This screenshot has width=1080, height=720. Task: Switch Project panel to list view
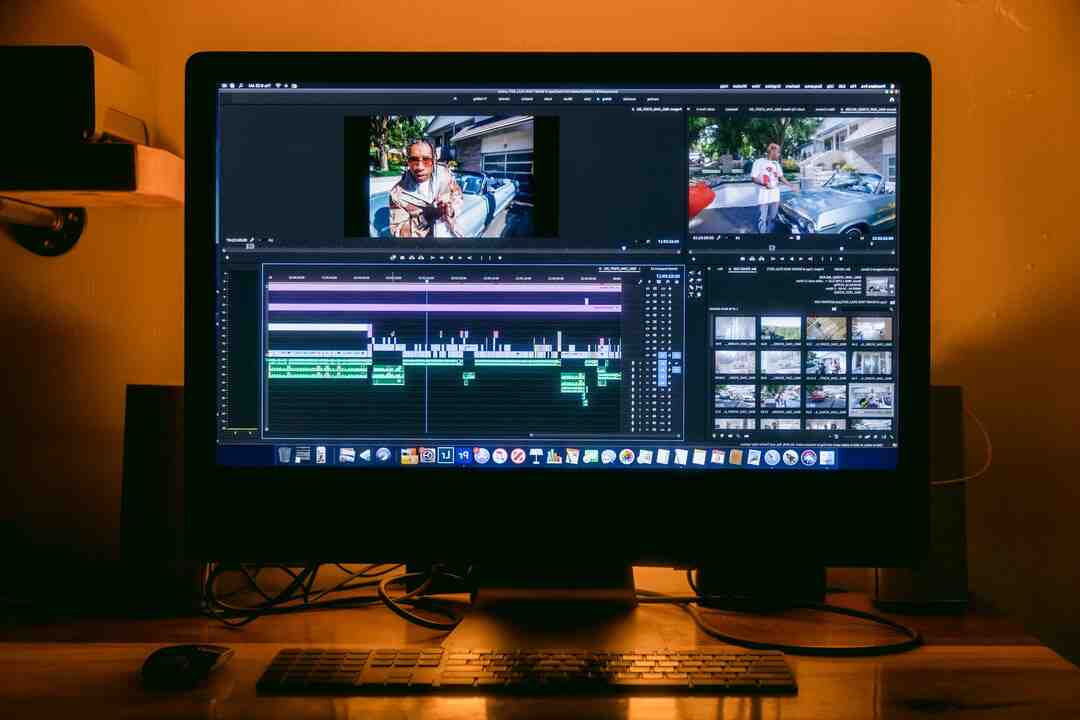(x=884, y=436)
